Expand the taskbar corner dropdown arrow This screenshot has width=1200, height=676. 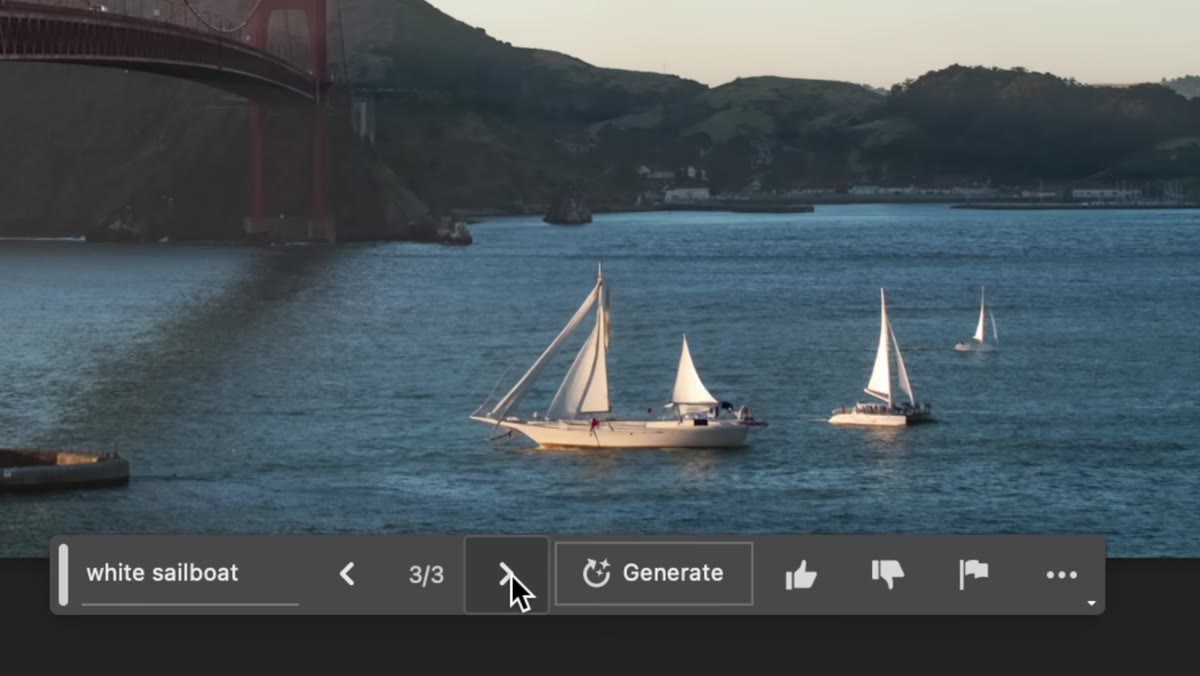(x=1091, y=604)
